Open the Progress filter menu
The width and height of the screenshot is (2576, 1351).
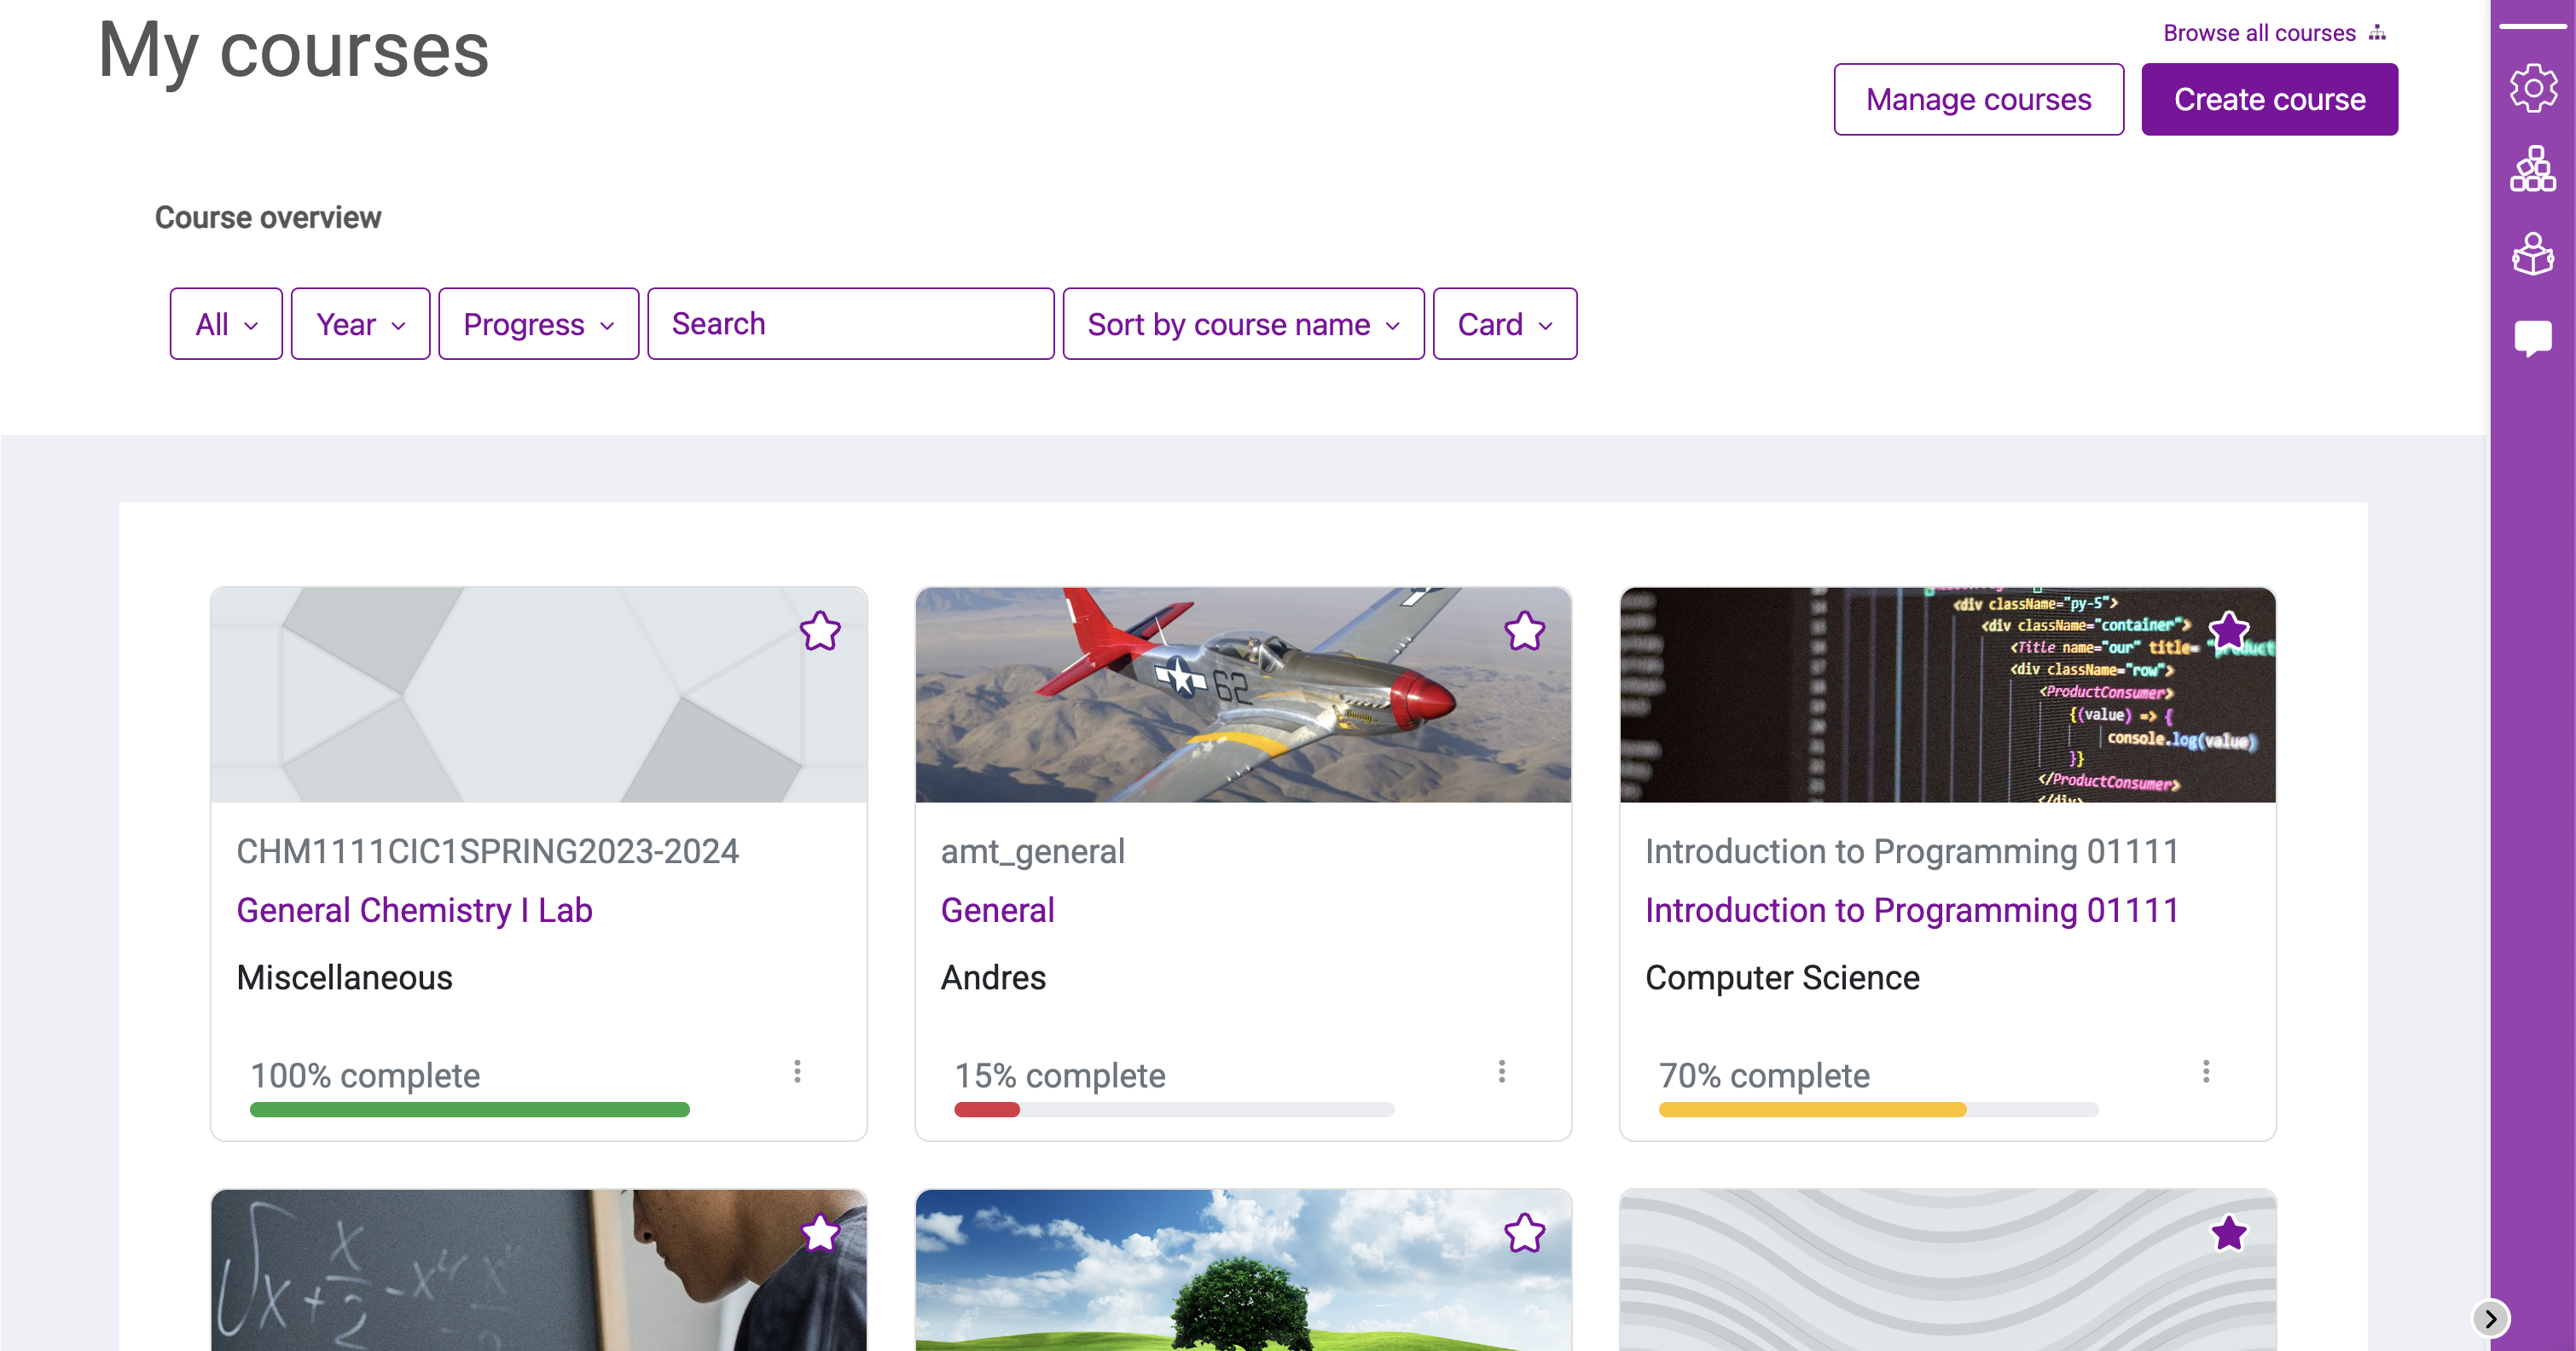pos(538,324)
